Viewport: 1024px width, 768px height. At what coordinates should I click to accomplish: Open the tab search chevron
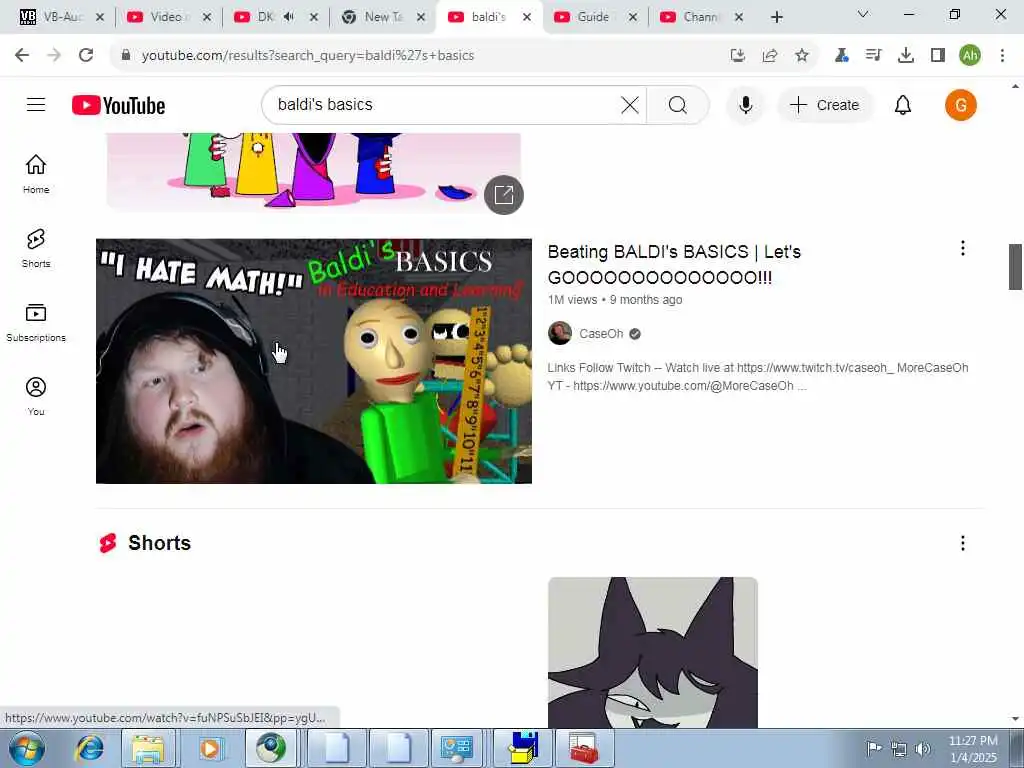(863, 14)
